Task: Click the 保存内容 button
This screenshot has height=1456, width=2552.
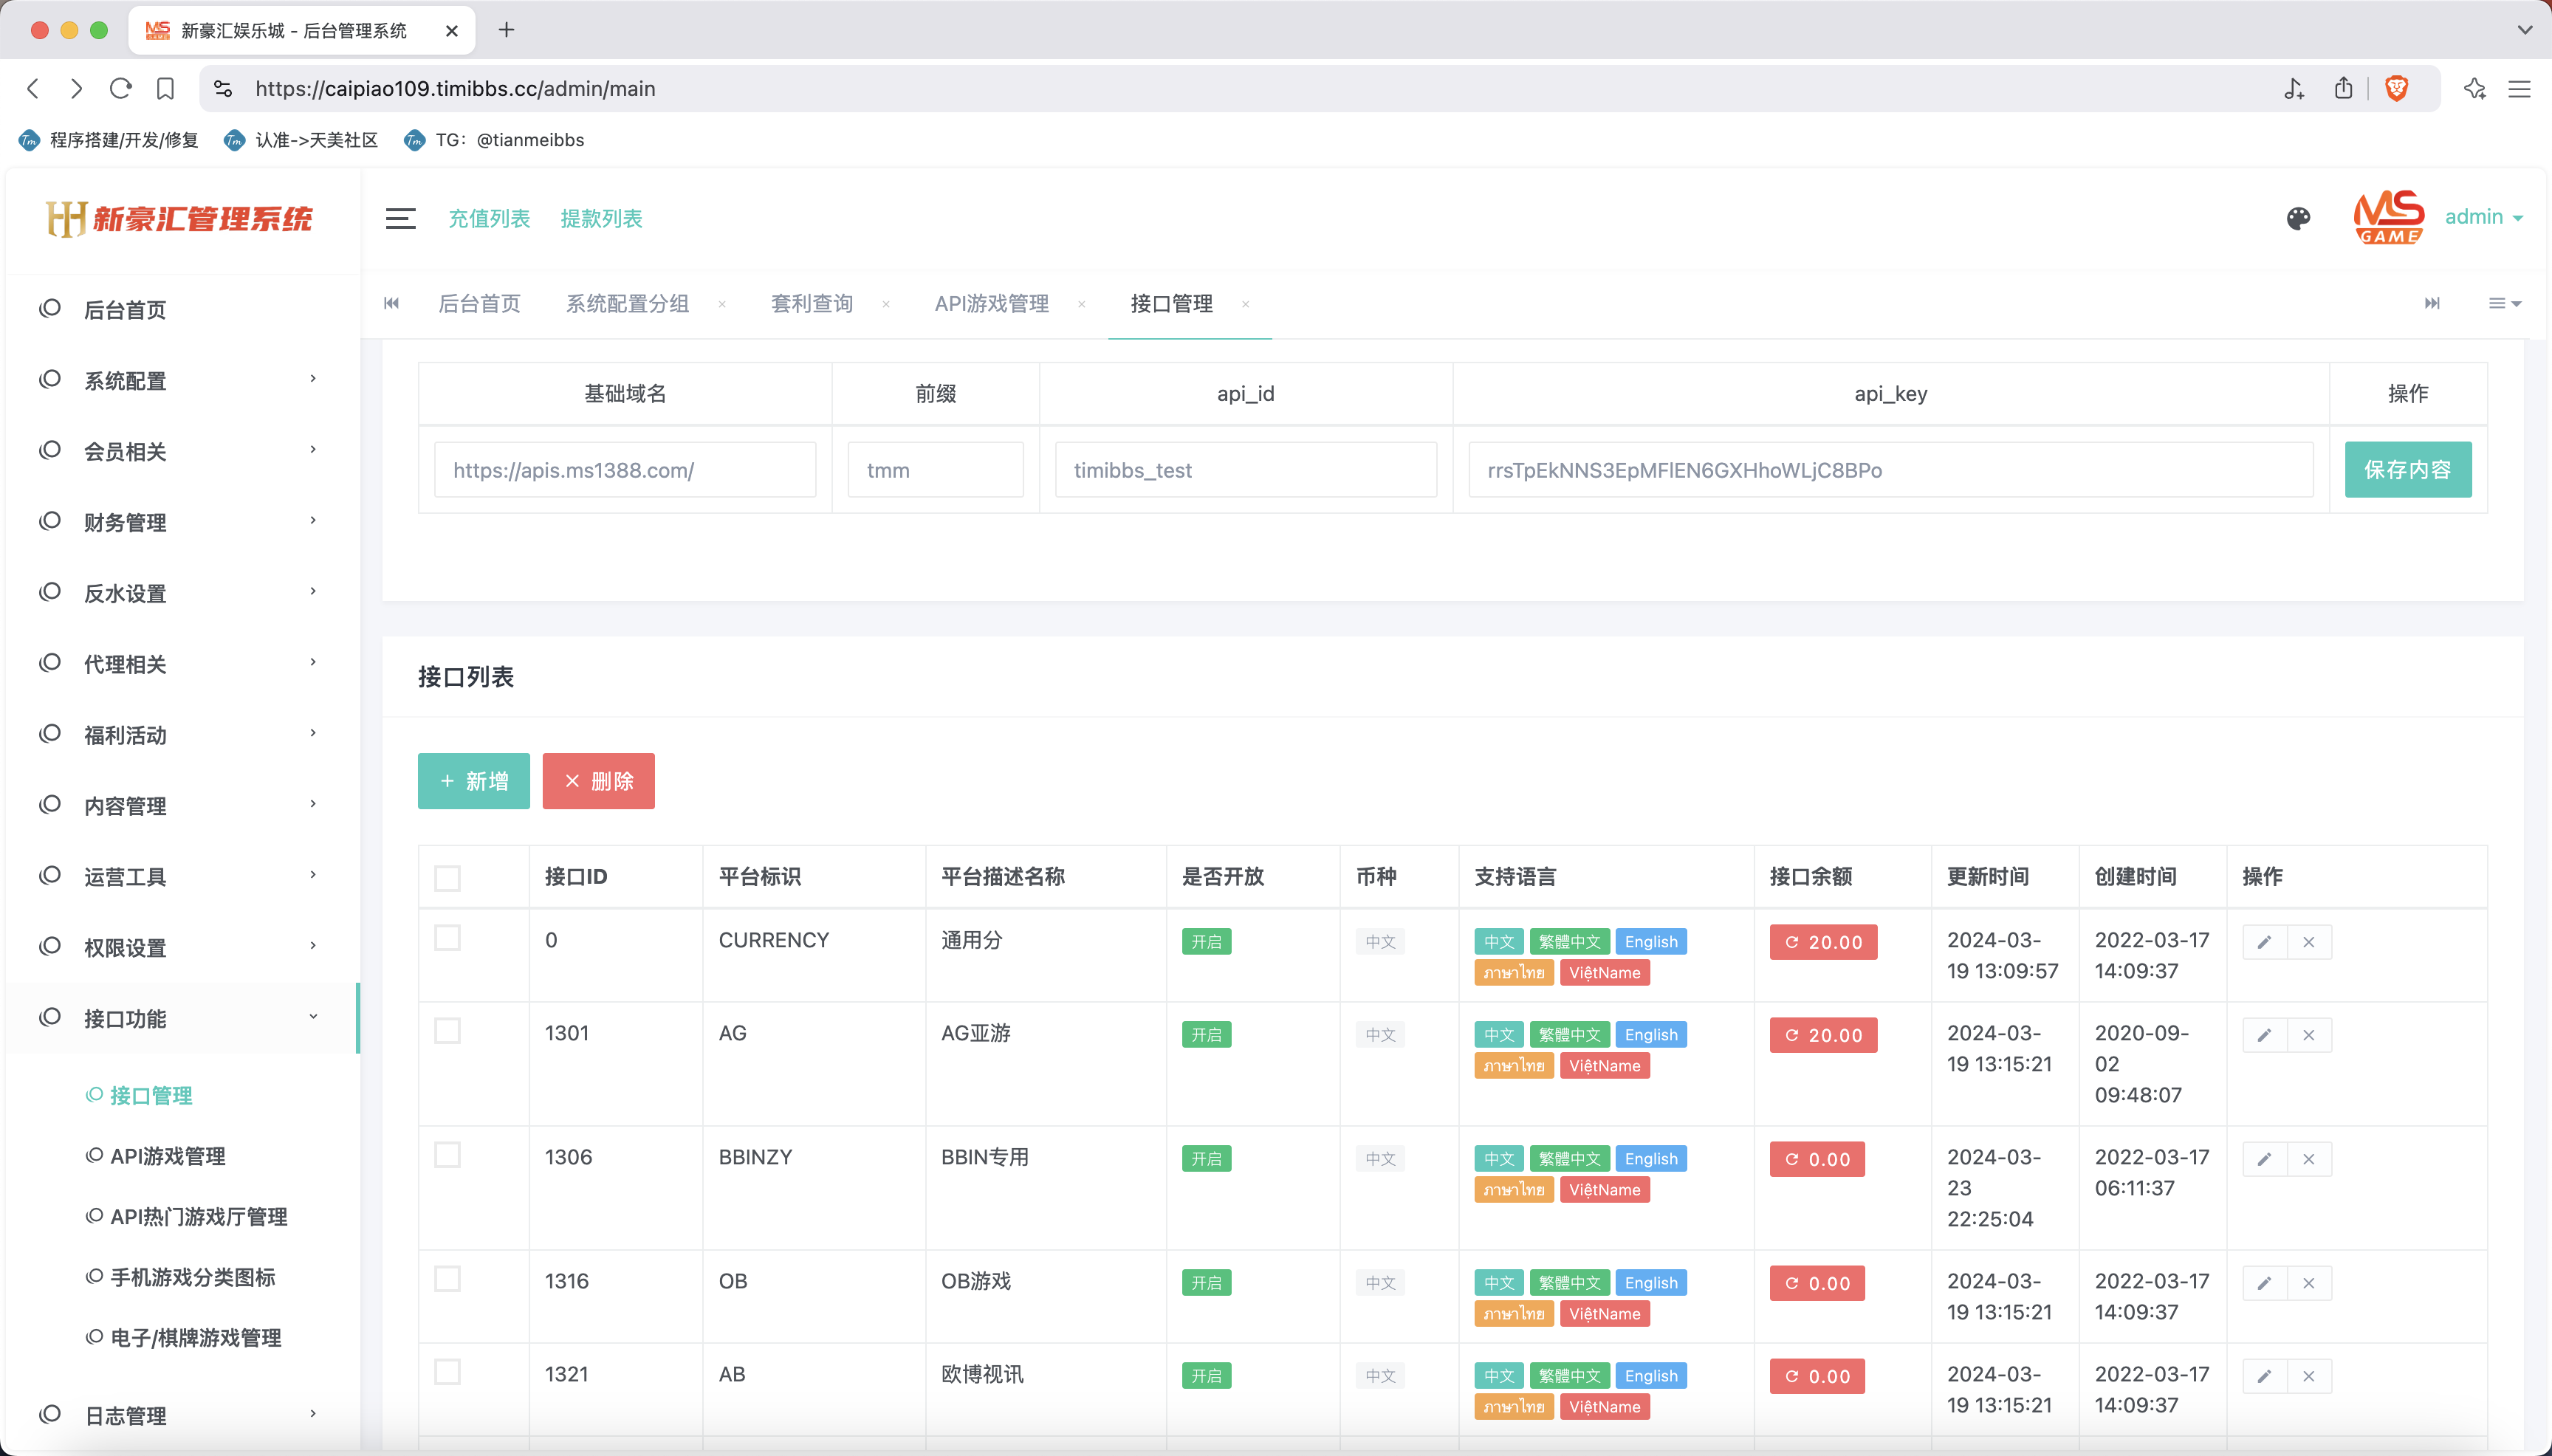Action: click(2407, 469)
